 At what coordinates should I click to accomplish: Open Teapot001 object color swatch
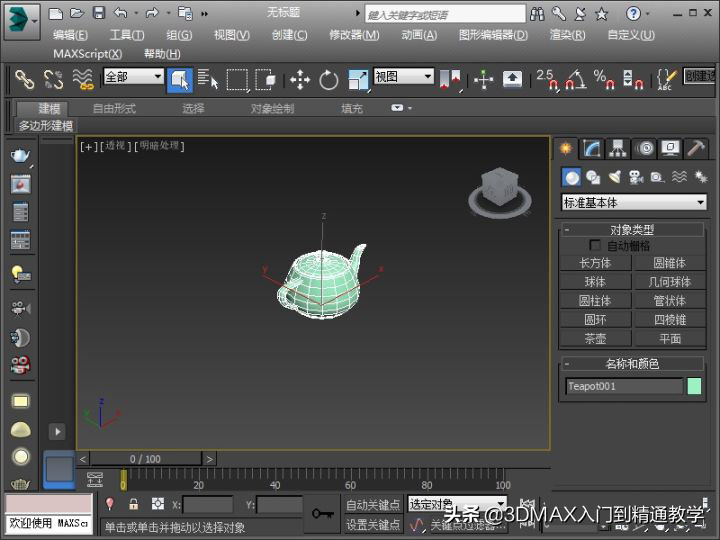[694, 386]
